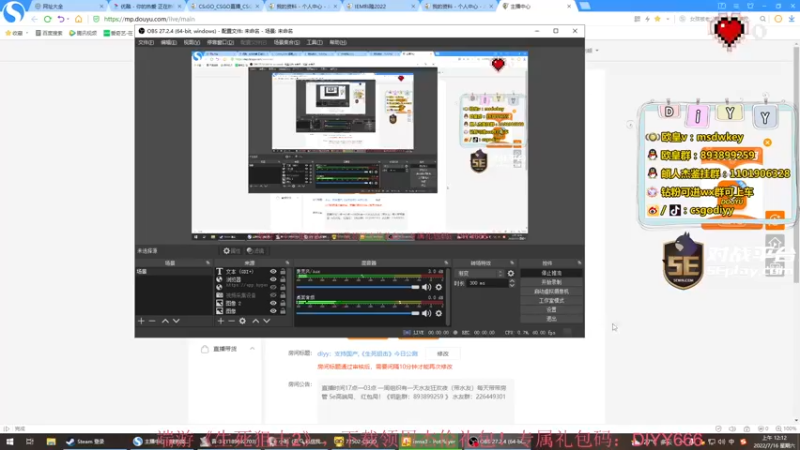Open the Scene Collection menu in OBS
The height and width of the screenshot is (450, 800).
(286, 42)
